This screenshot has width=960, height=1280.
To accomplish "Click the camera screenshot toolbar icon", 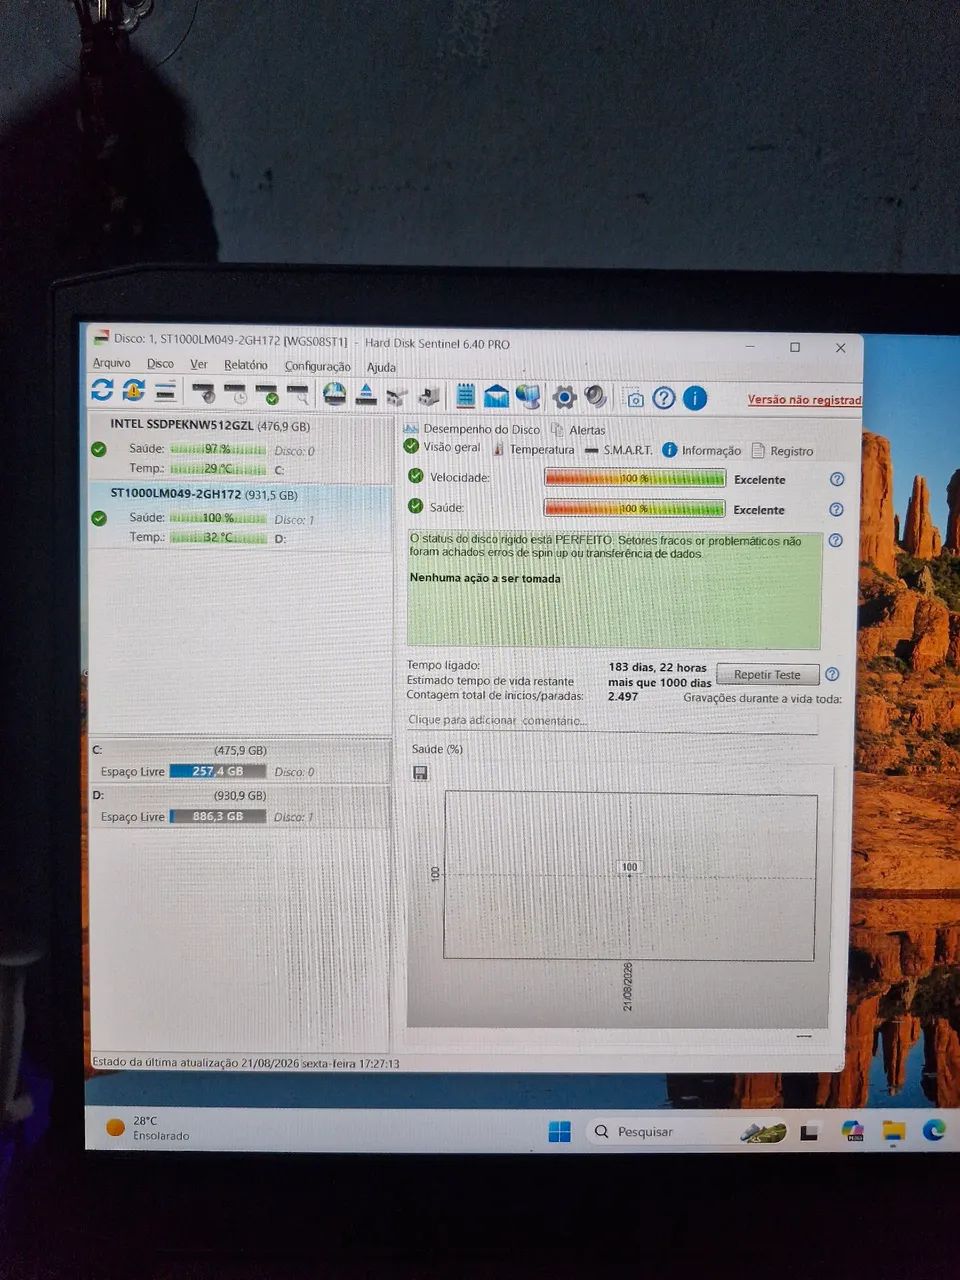I will (x=635, y=399).
